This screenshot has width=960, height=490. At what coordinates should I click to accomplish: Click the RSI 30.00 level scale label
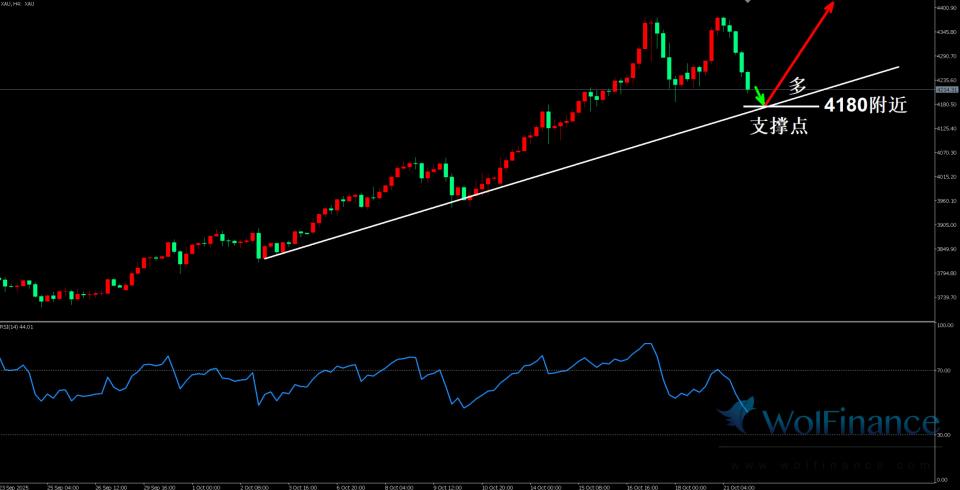coord(943,435)
